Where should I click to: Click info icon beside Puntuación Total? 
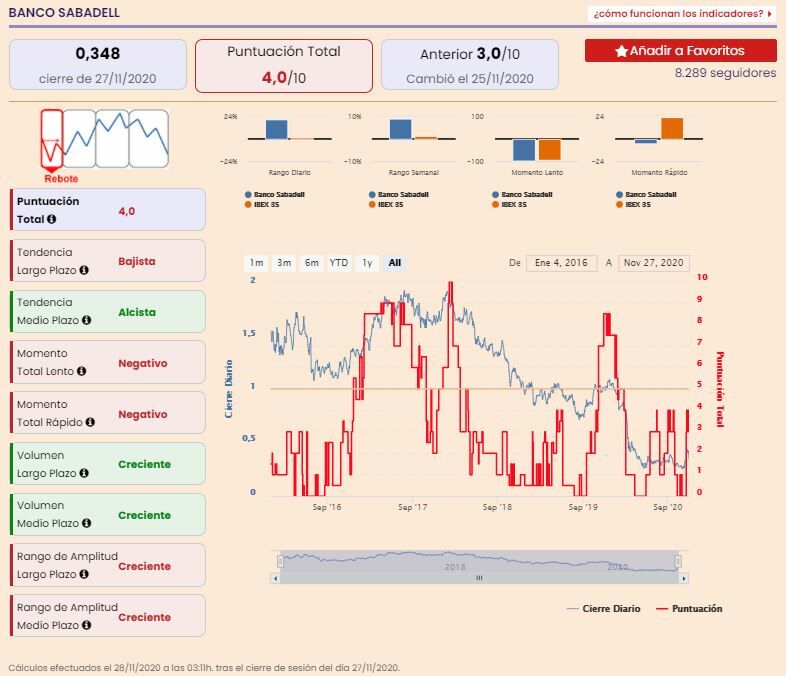point(51,219)
